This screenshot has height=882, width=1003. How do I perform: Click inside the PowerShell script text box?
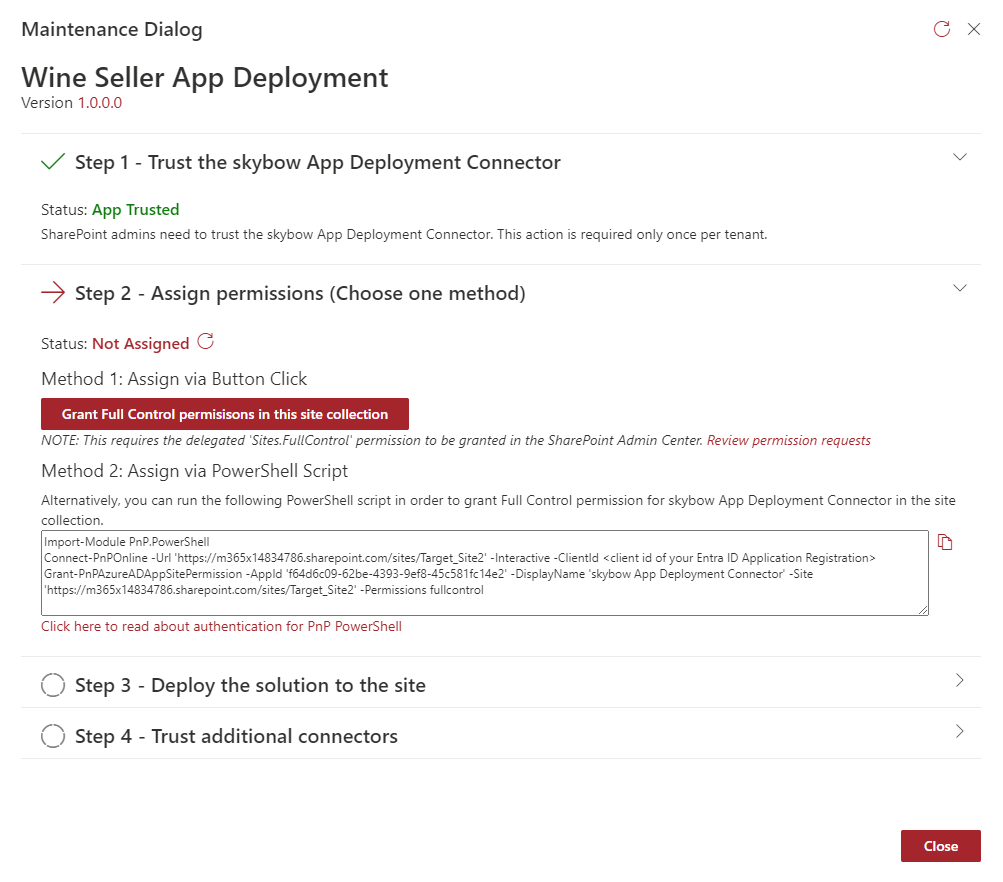point(485,573)
